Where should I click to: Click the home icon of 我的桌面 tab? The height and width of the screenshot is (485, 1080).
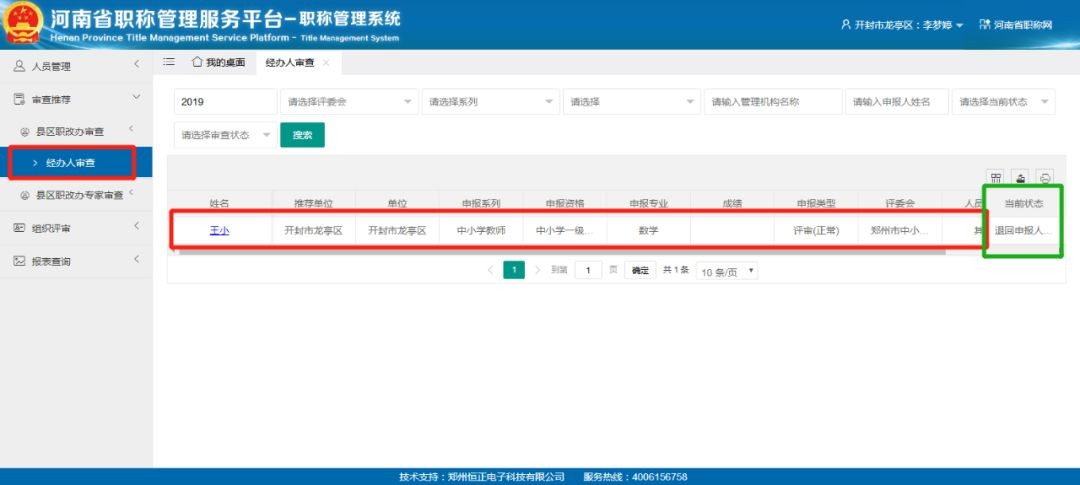tap(197, 62)
